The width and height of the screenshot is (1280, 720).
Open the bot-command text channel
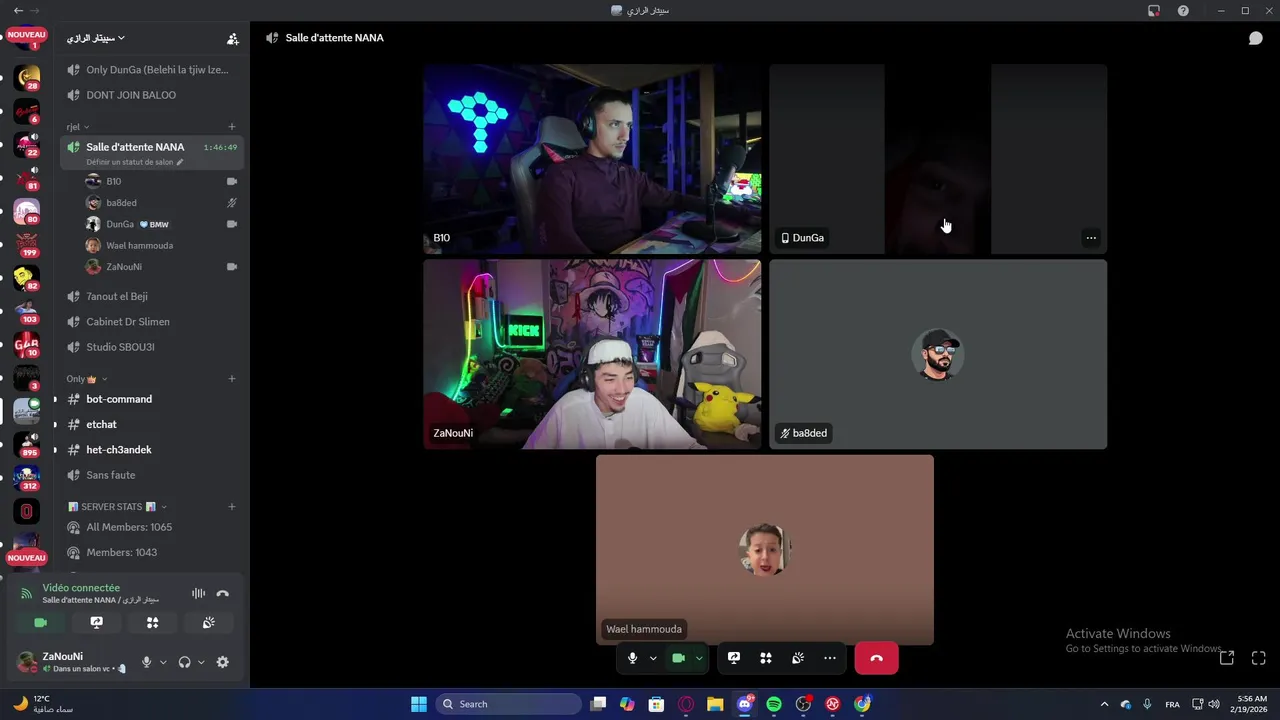(x=150, y=399)
